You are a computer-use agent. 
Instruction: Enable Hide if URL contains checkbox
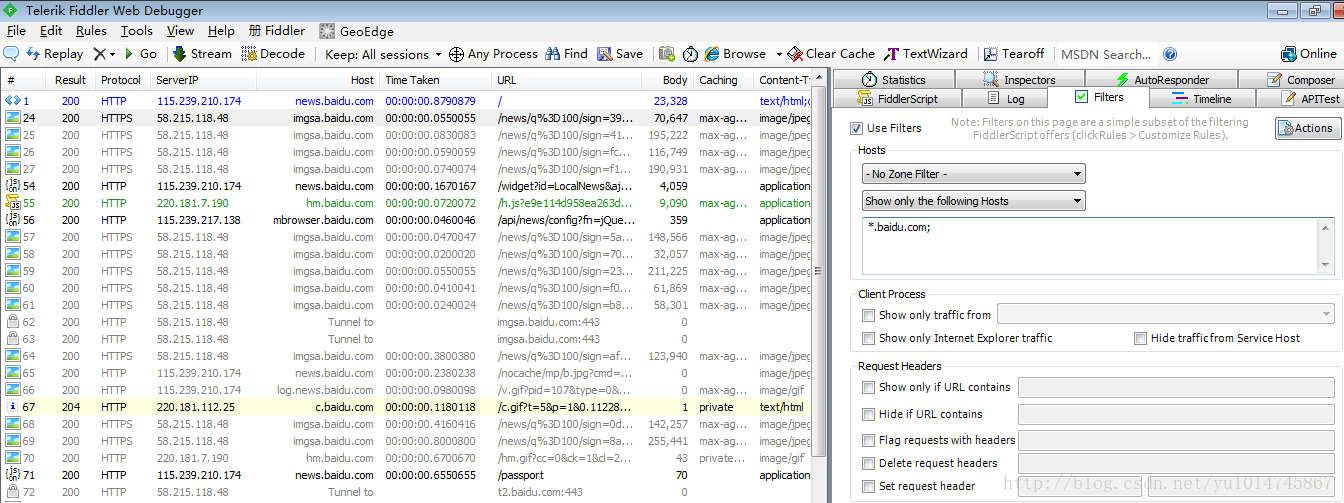pyautogui.click(x=868, y=414)
